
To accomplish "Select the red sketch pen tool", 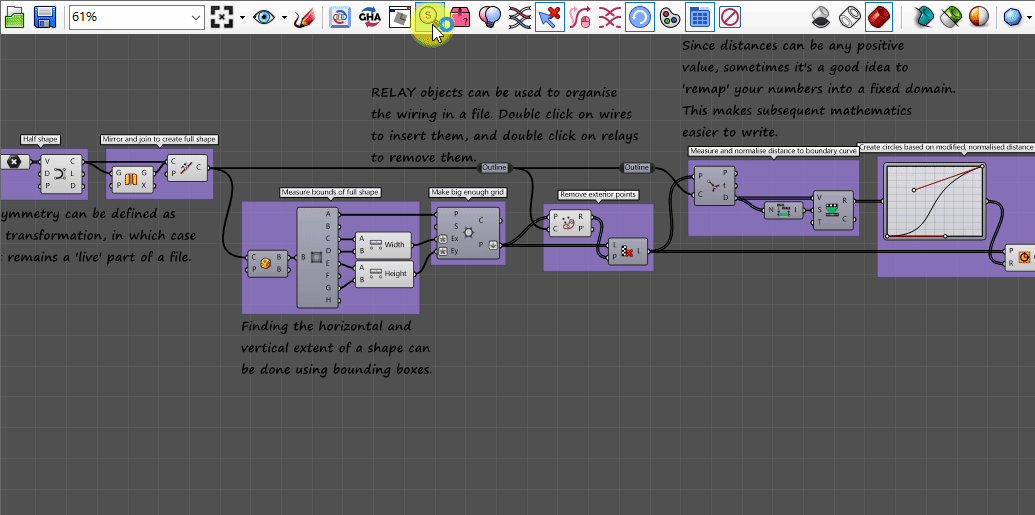I will click(x=305, y=17).
